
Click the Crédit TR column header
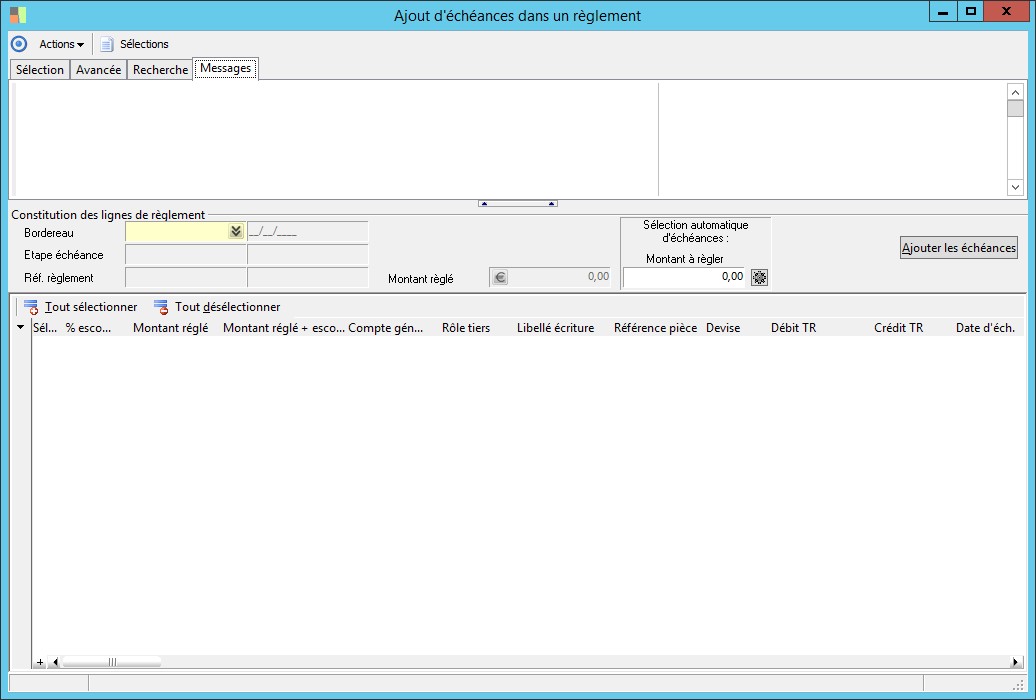898,328
